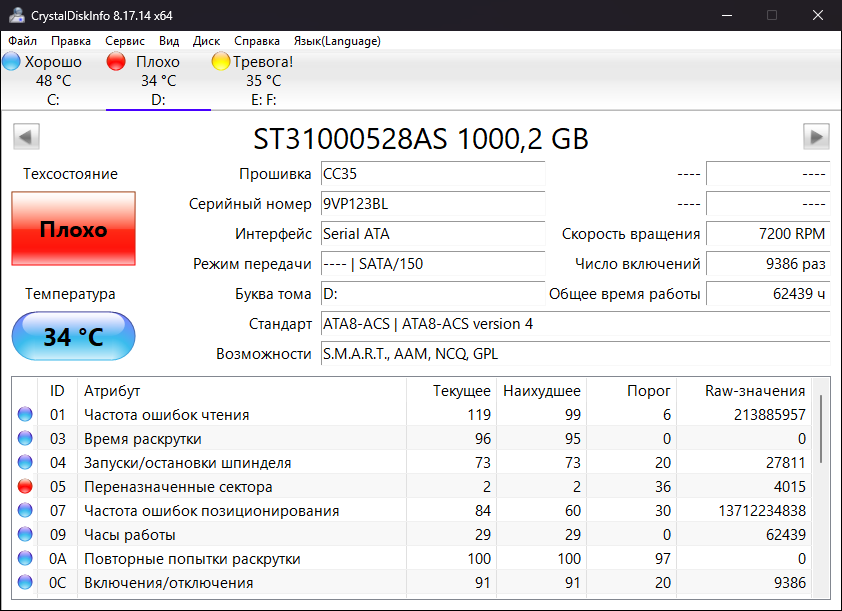
Task: Click the CrystalDiskInfo app icon in title bar
Action: pyautogui.click(x=17, y=15)
